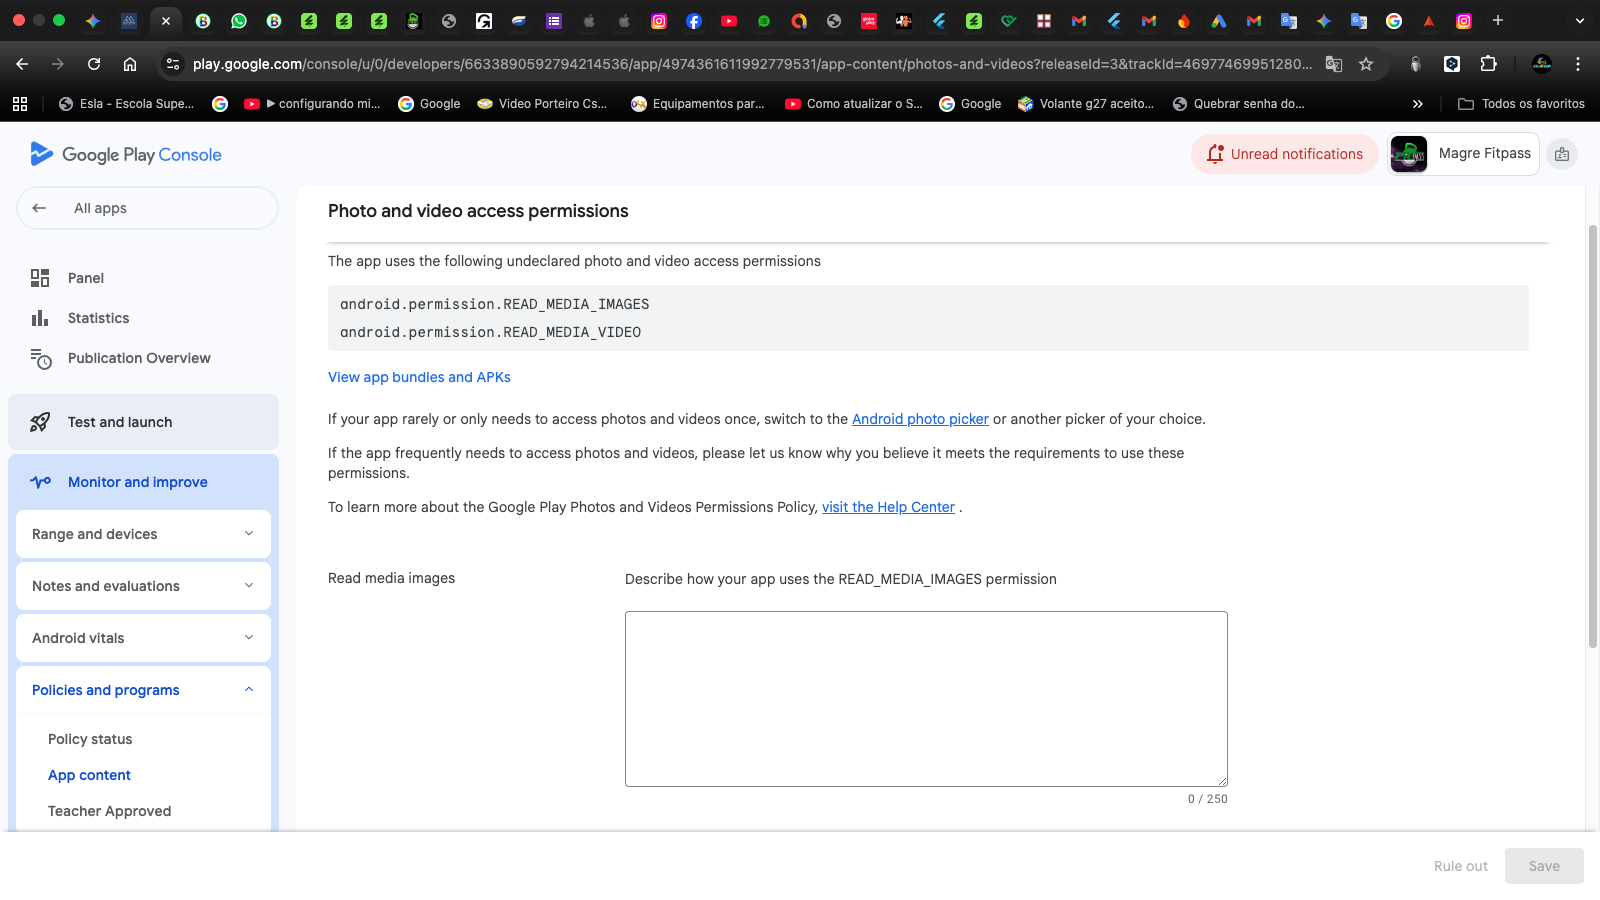Click the Publication Overview clock icon
Screen dimensions: 1600x900
40,358
